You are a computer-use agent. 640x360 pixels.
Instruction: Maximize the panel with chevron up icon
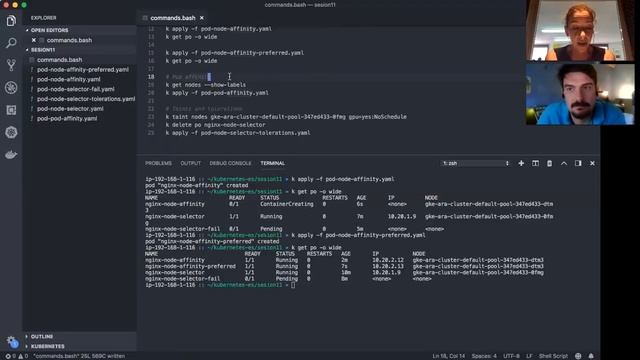point(564,163)
